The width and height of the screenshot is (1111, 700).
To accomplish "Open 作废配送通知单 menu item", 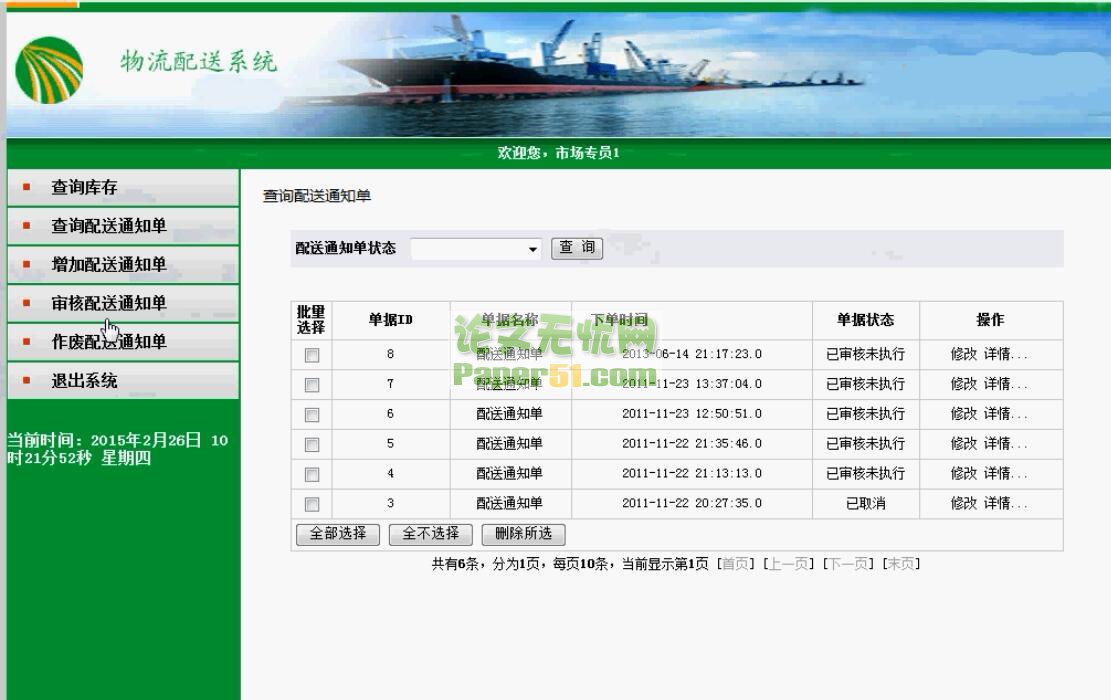I will [108, 342].
